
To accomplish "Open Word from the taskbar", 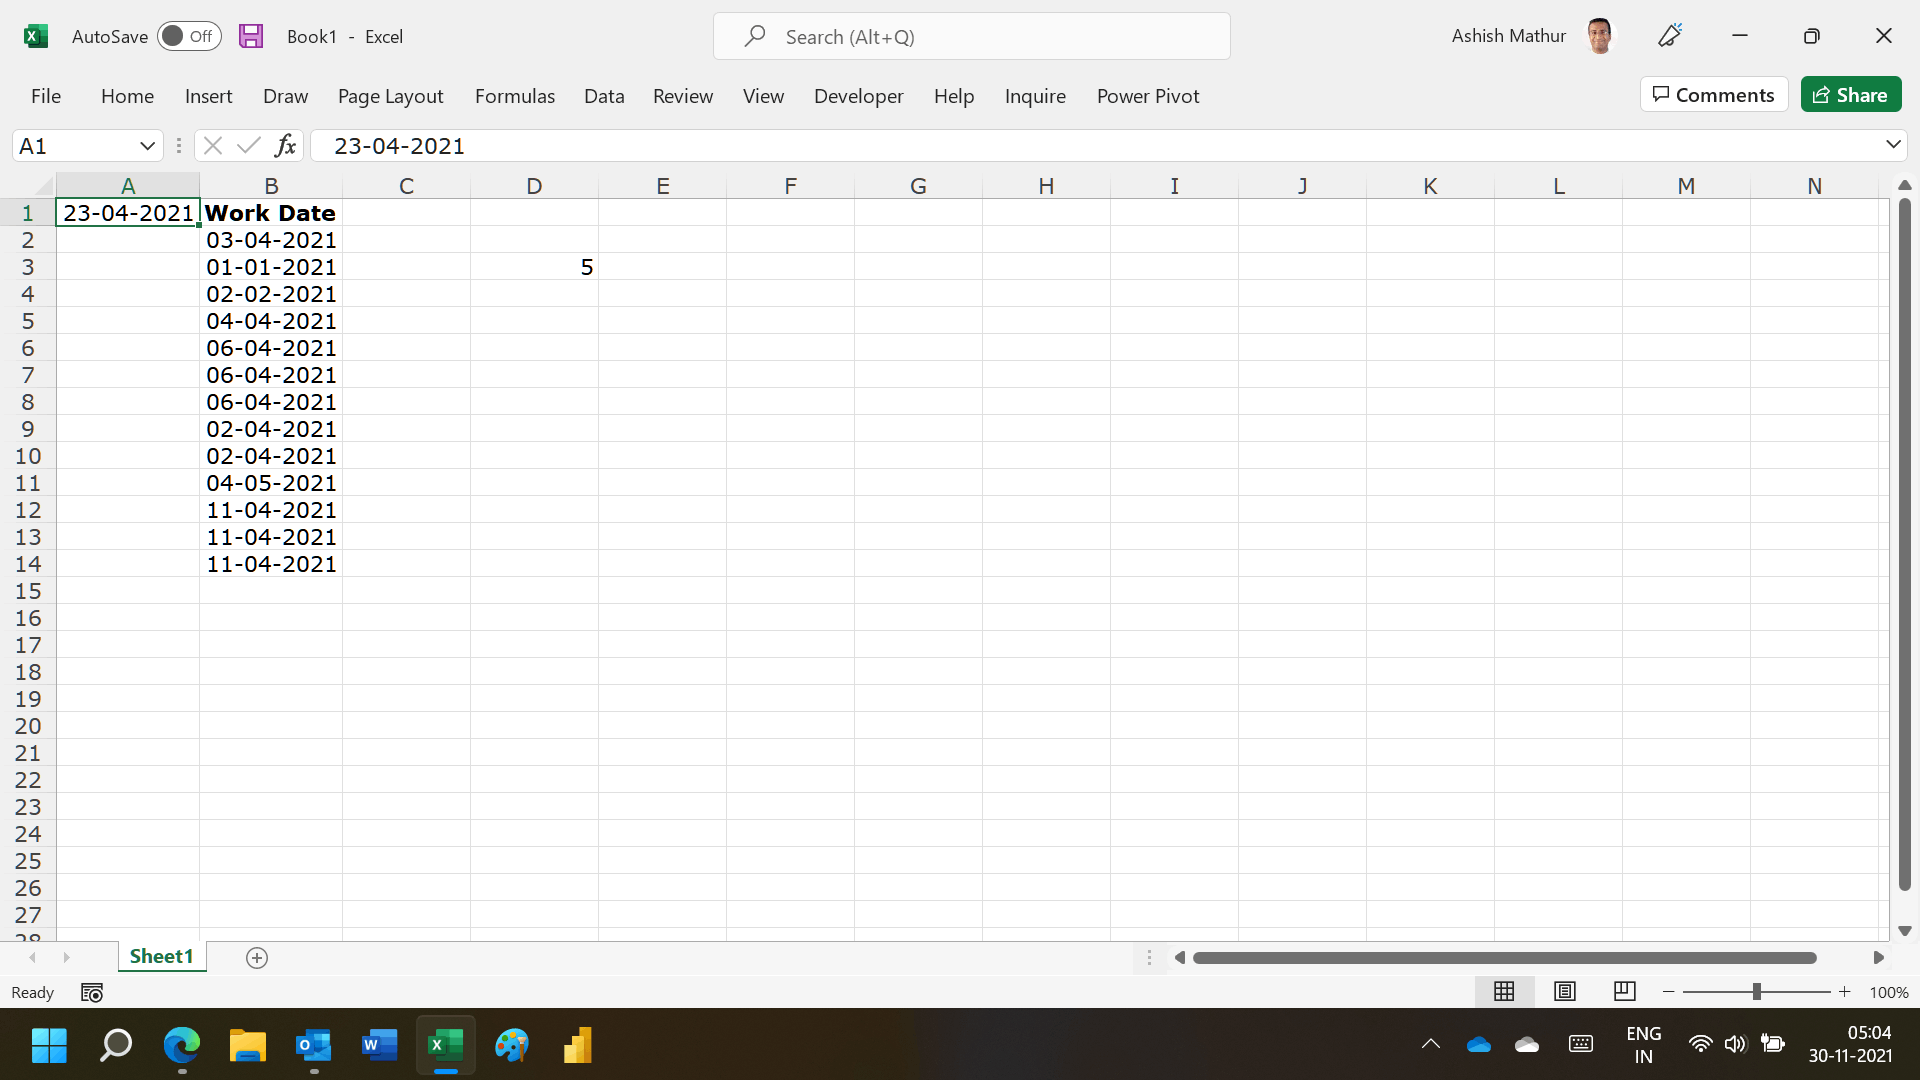I will click(x=379, y=1045).
